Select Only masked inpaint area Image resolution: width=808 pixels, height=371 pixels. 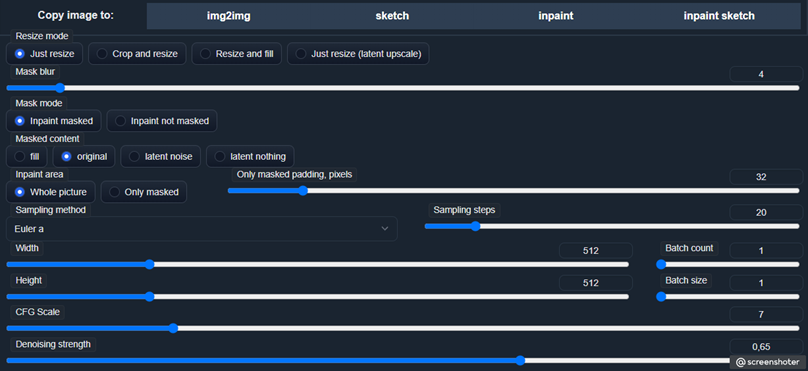pyautogui.click(x=144, y=192)
